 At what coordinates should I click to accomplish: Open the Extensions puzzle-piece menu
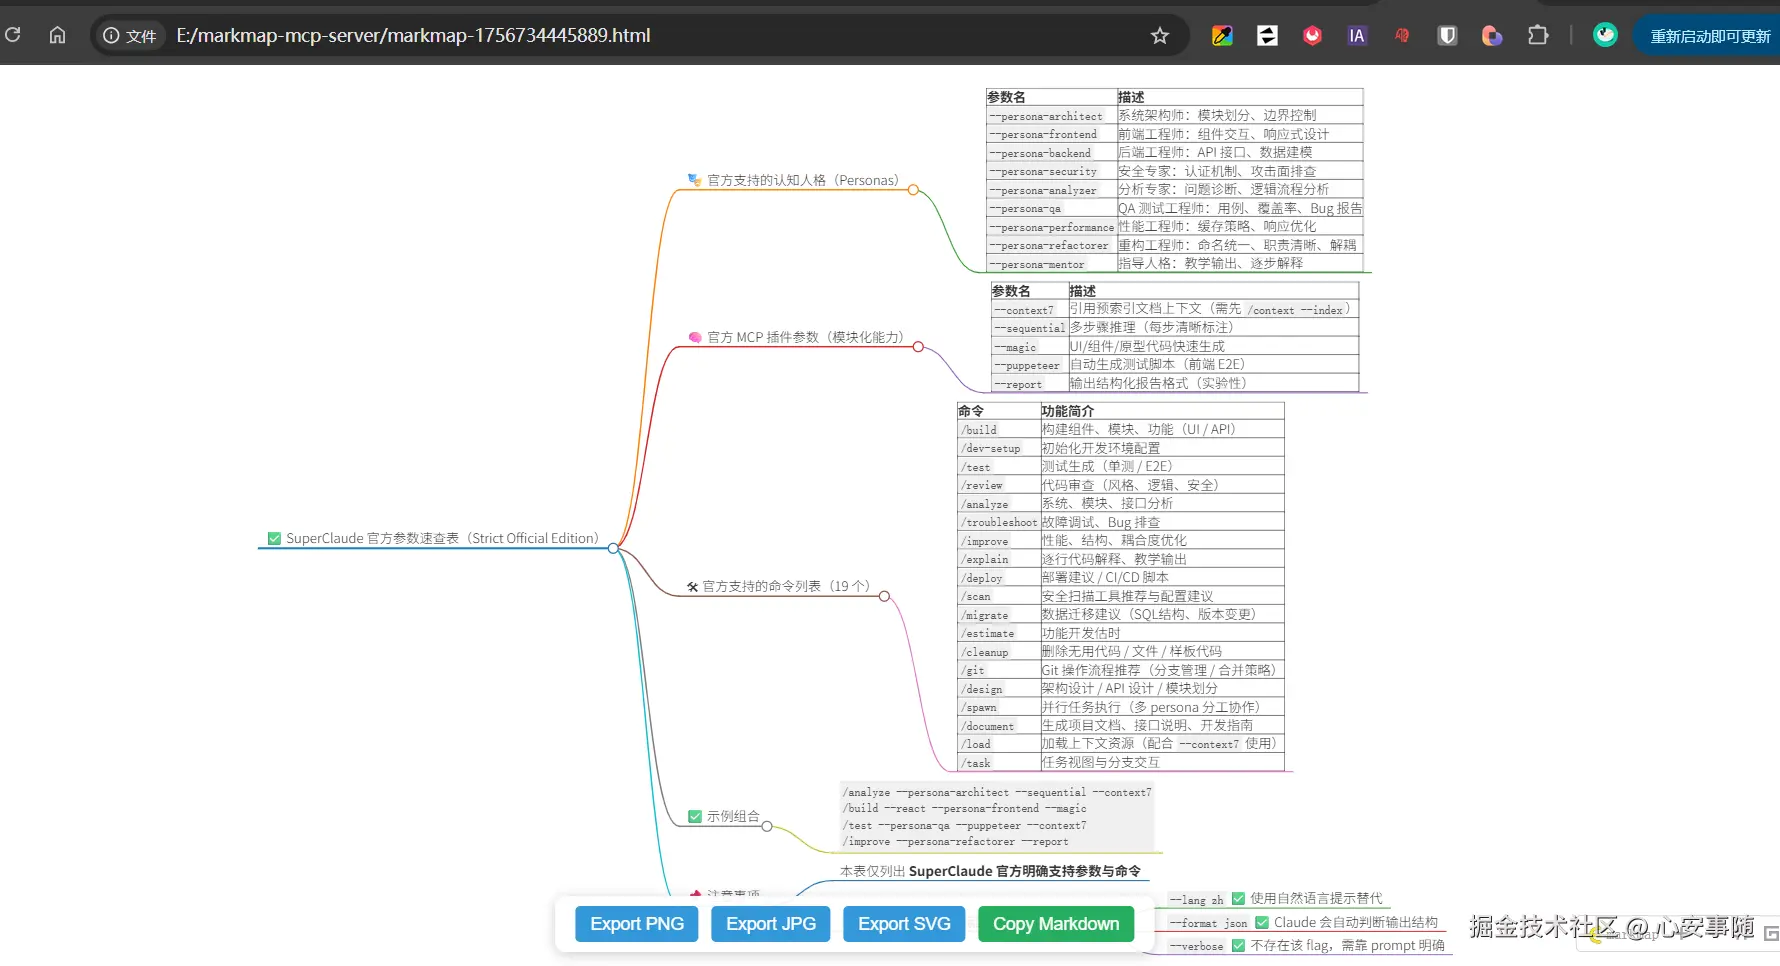(1538, 36)
